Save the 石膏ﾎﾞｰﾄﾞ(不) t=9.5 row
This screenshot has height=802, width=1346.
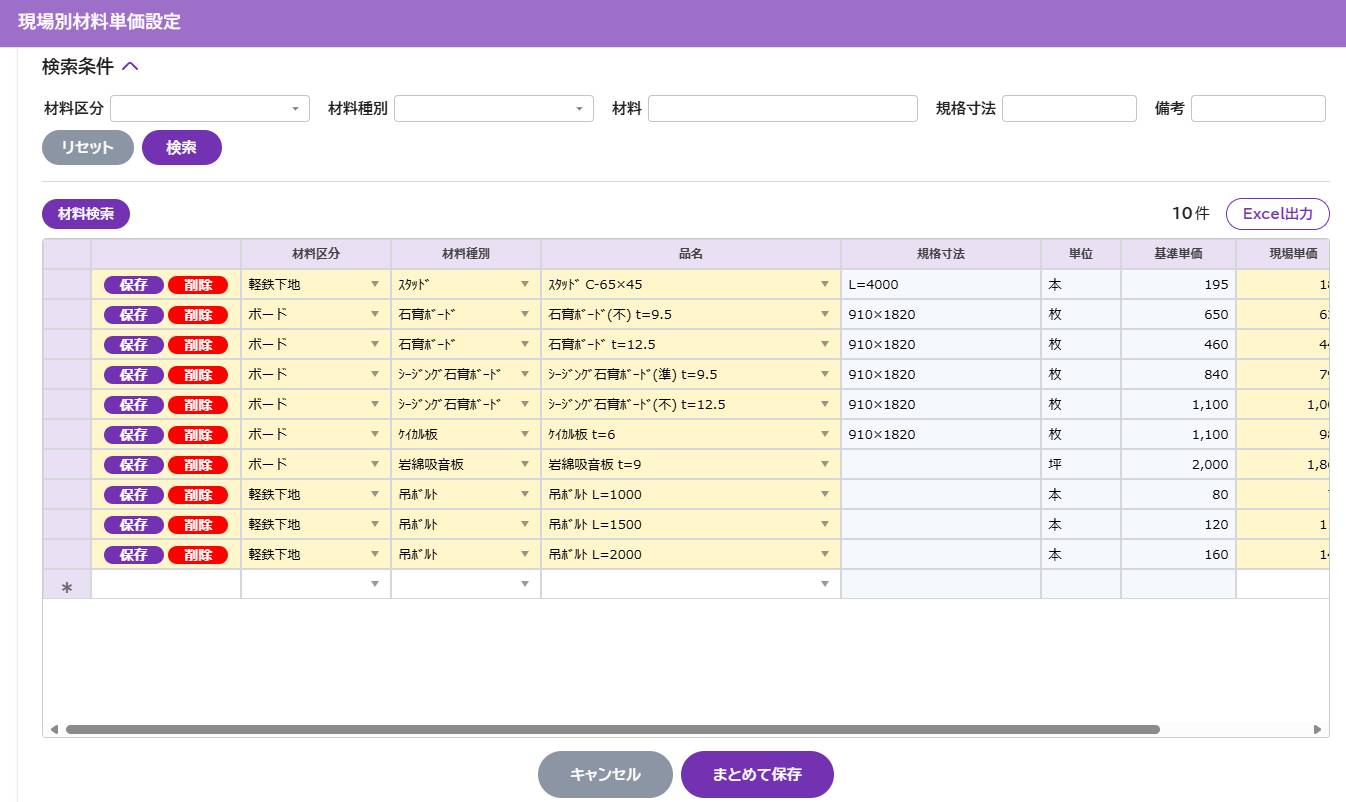(134, 315)
